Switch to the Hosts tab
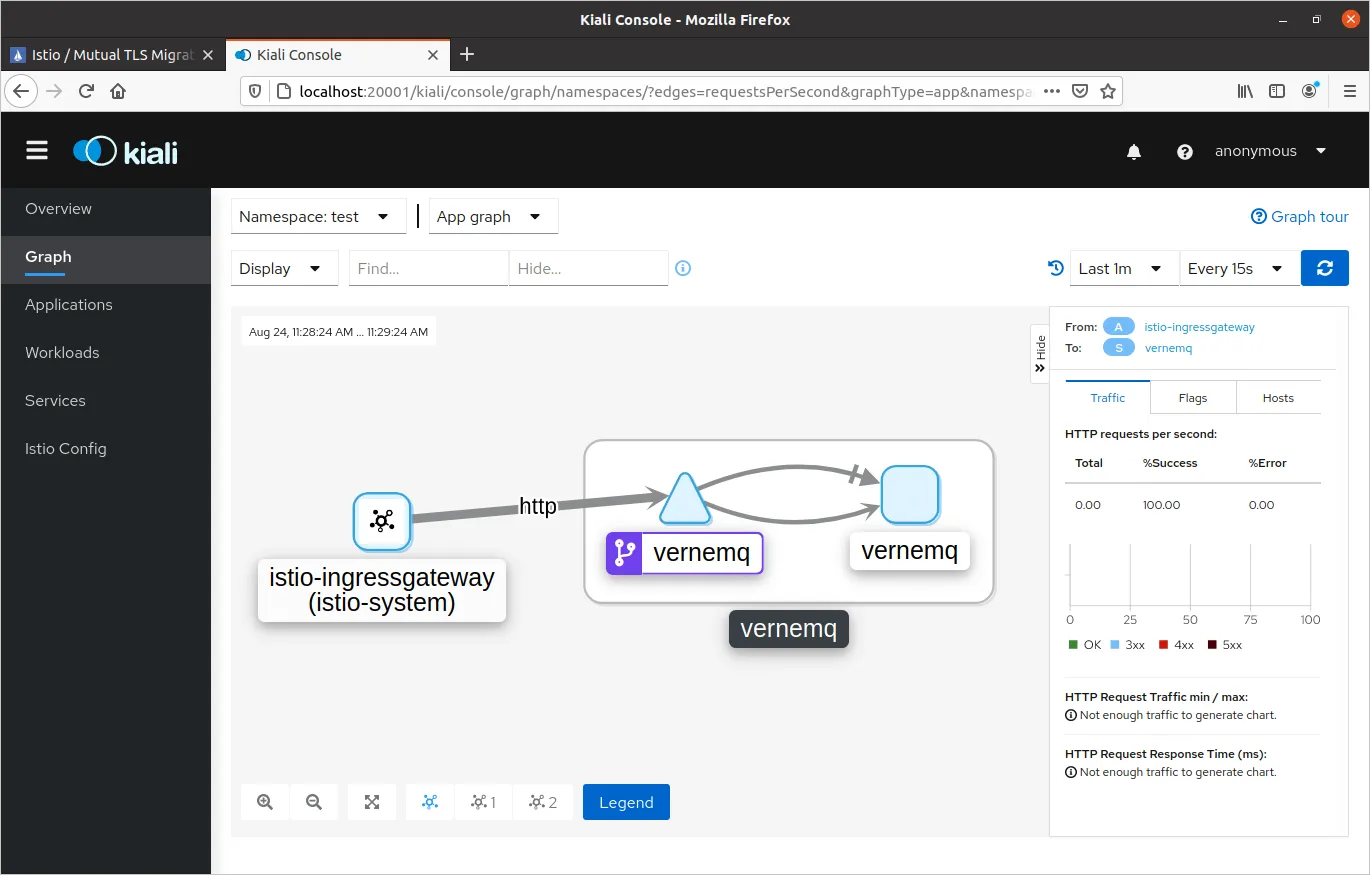Screen dimensions: 1370x875 1278,397
